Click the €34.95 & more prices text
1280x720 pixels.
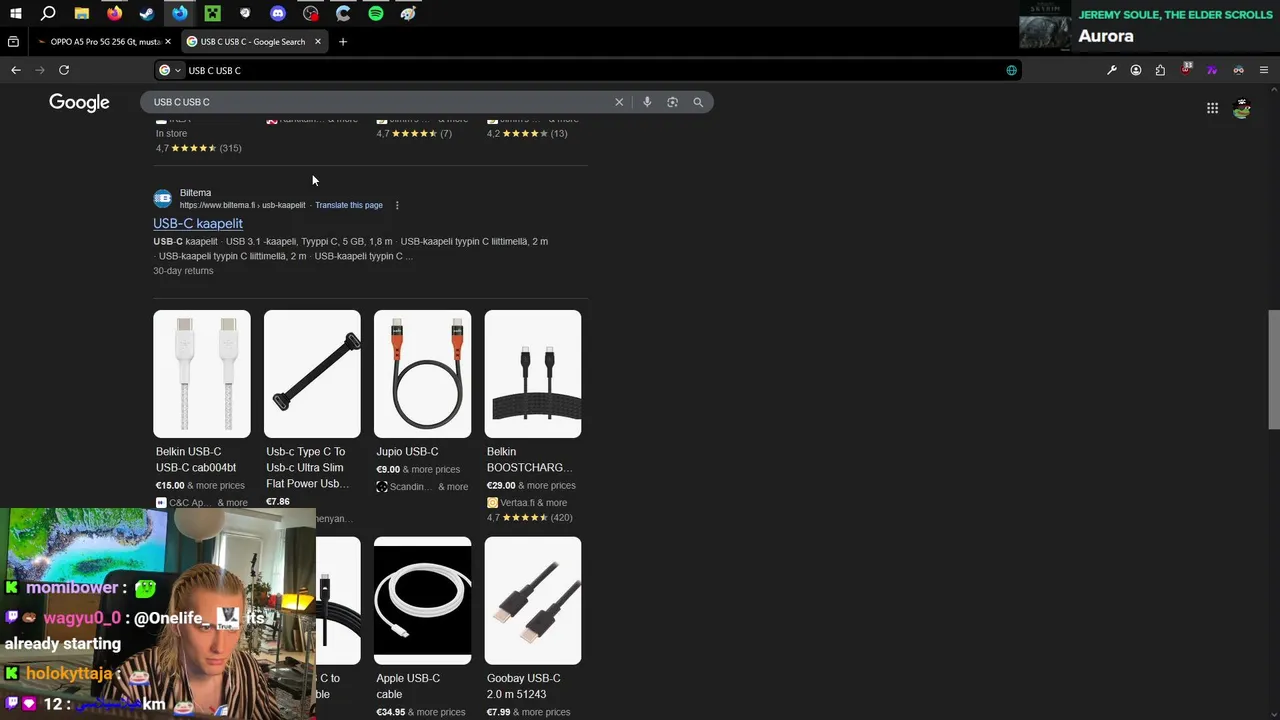tap(421, 712)
